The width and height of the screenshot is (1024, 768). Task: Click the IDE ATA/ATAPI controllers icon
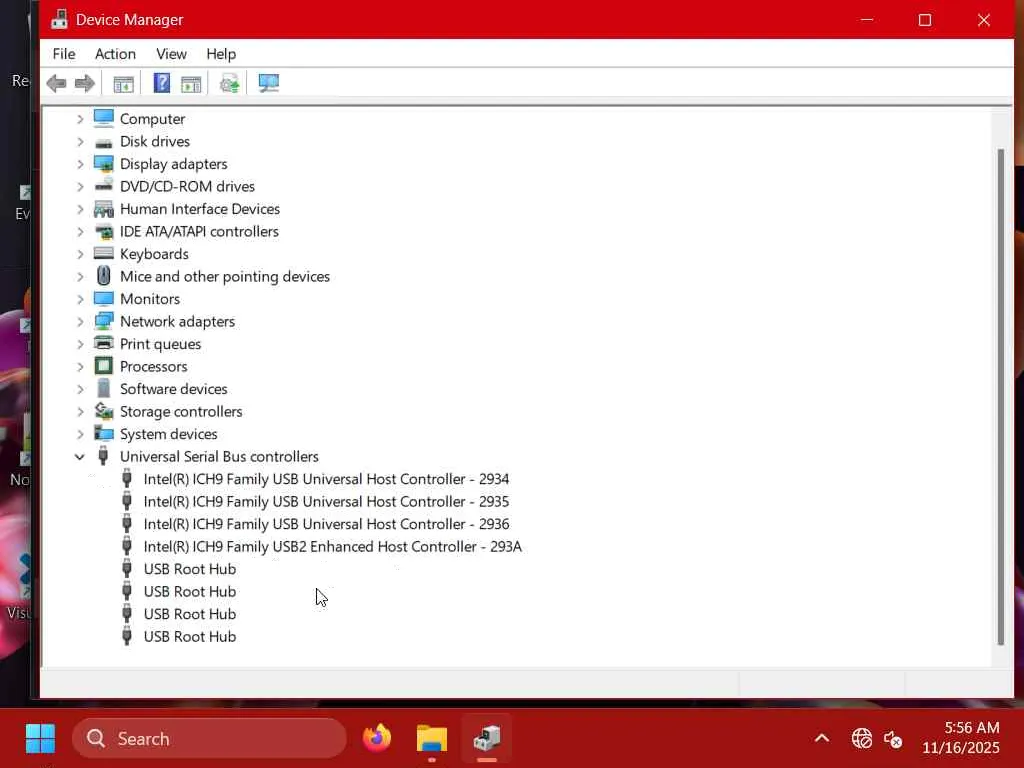pyautogui.click(x=103, y=231)
